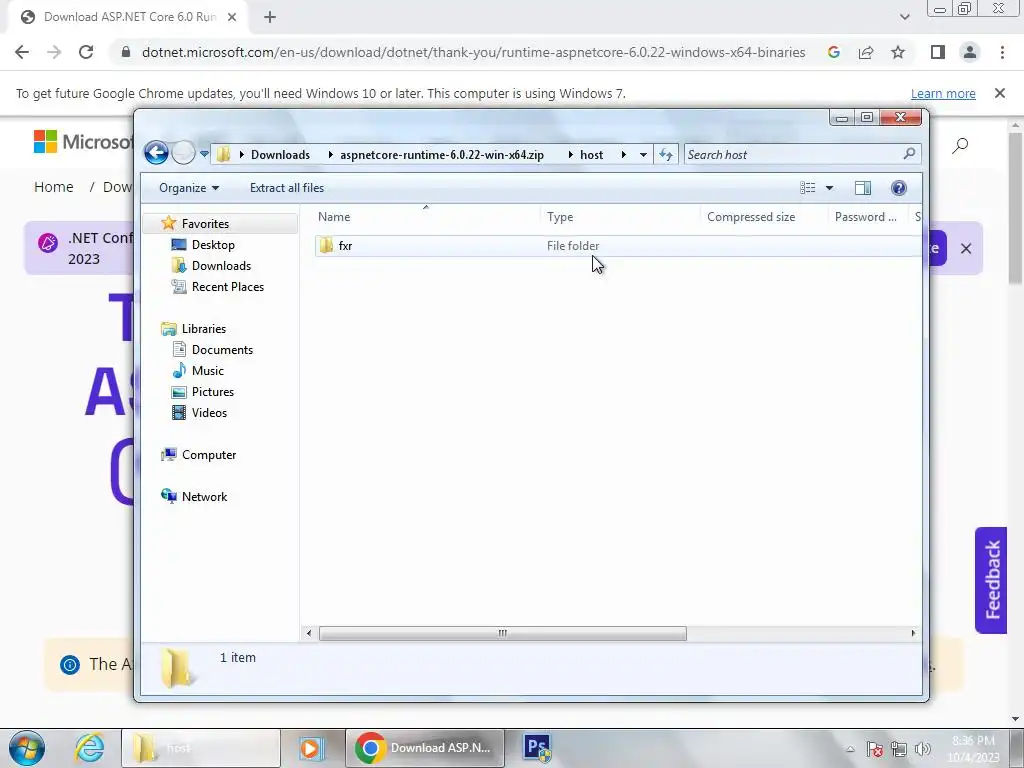Open Photoshop from taskbar

coord(537,748)
